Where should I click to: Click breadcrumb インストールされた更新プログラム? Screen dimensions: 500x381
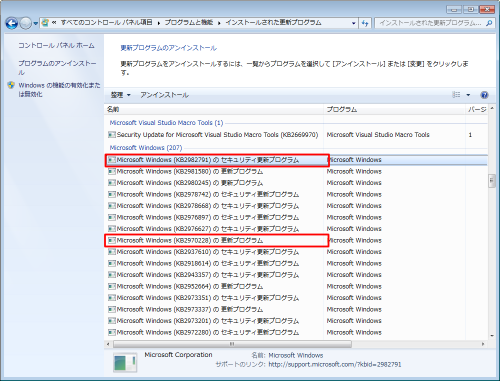tap(273, 22)
